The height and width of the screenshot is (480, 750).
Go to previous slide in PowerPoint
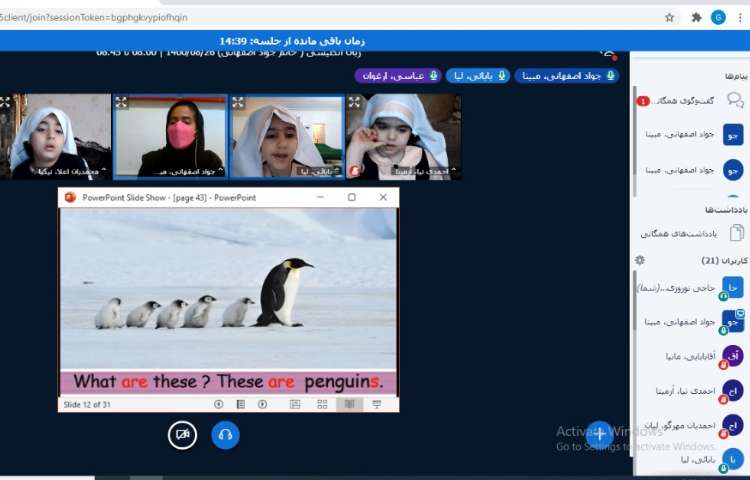(x=219, y=404)
